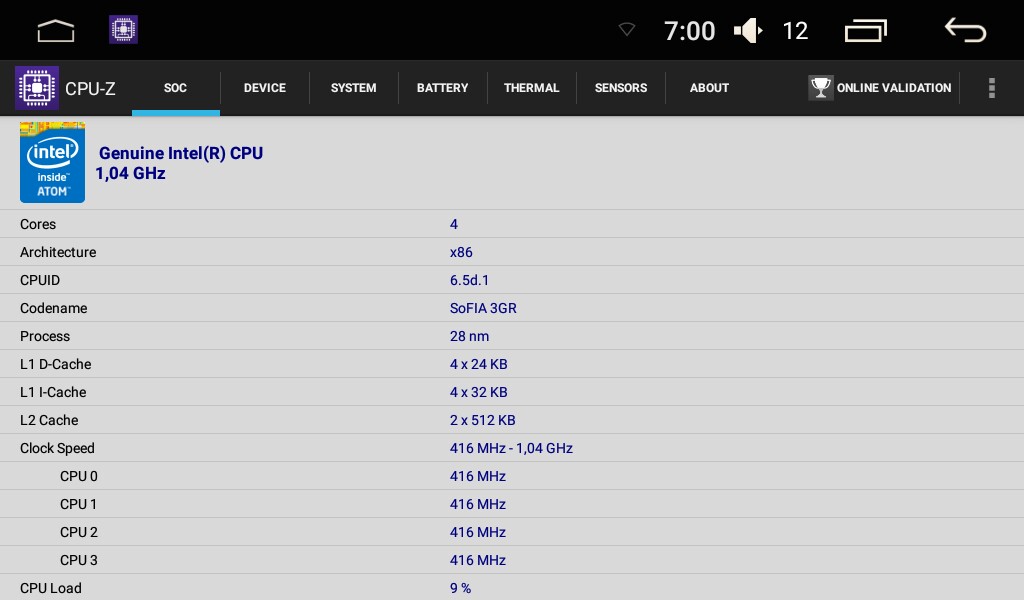Click the clock showing 7:00
This screenshot has height=600, width=1024.
click(x=690, y=31)
